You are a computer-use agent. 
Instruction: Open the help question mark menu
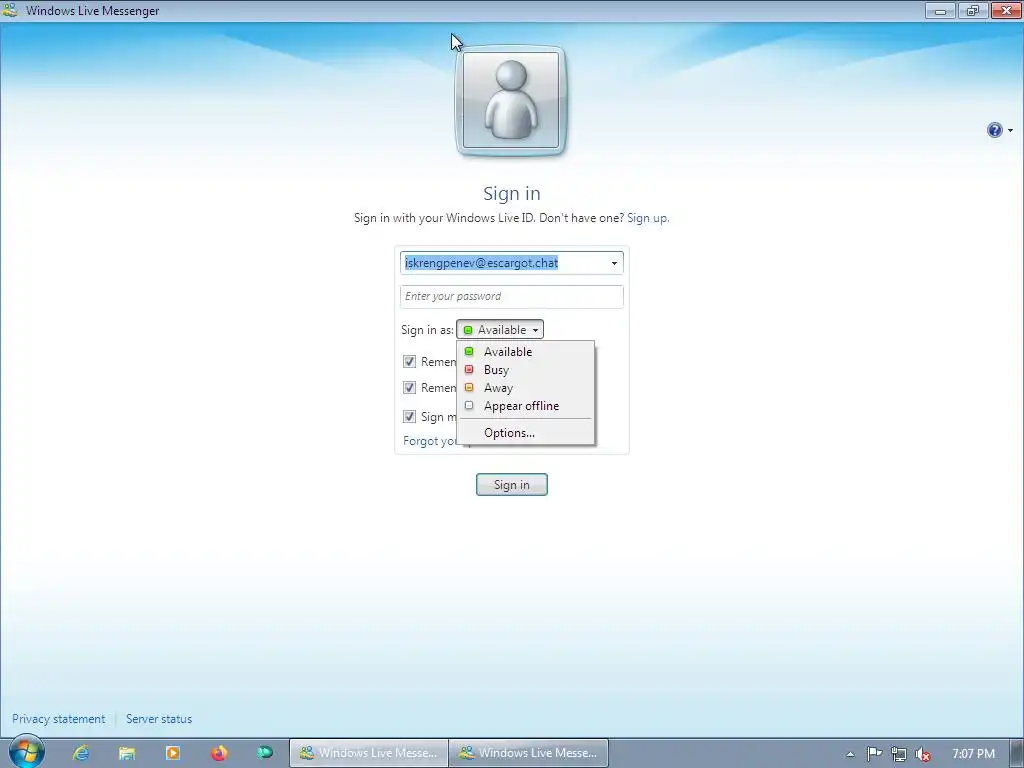click(994, 130)
